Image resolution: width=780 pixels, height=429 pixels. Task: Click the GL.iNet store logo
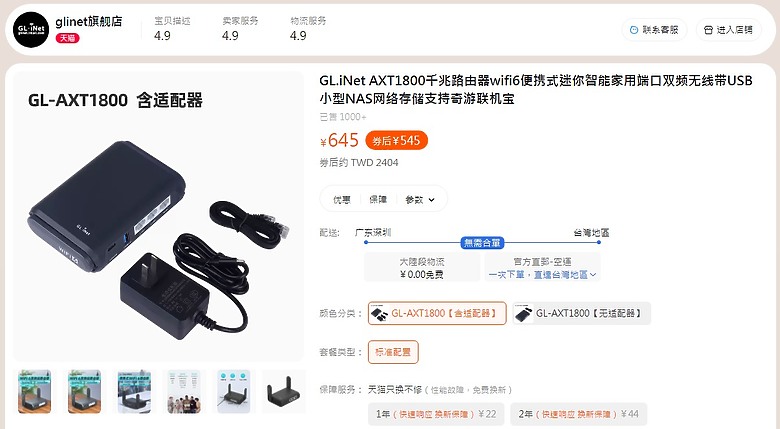31,29
